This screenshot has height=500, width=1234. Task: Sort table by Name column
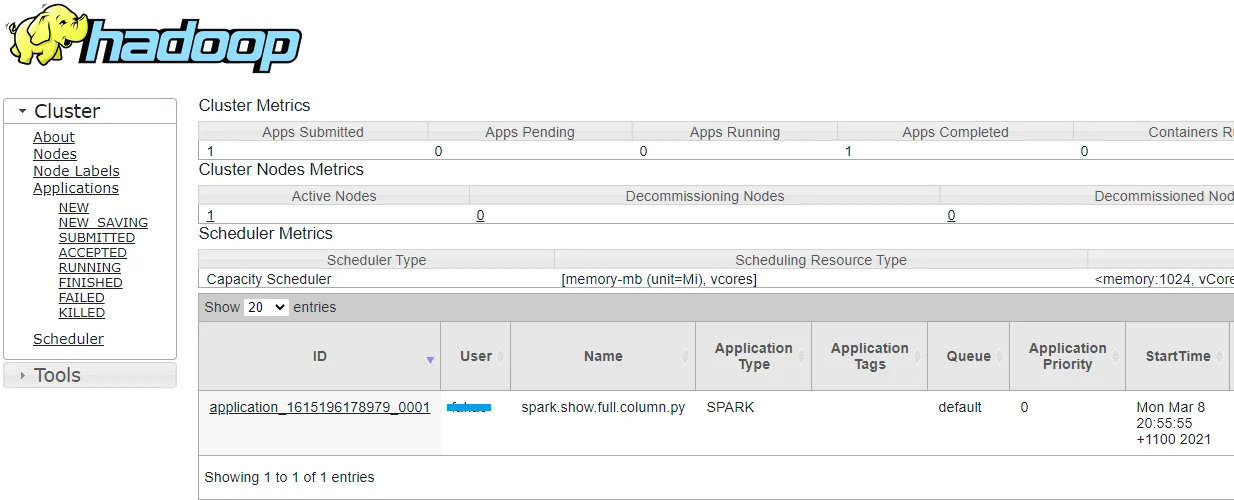pyautogui.click(x=603, y=356)
